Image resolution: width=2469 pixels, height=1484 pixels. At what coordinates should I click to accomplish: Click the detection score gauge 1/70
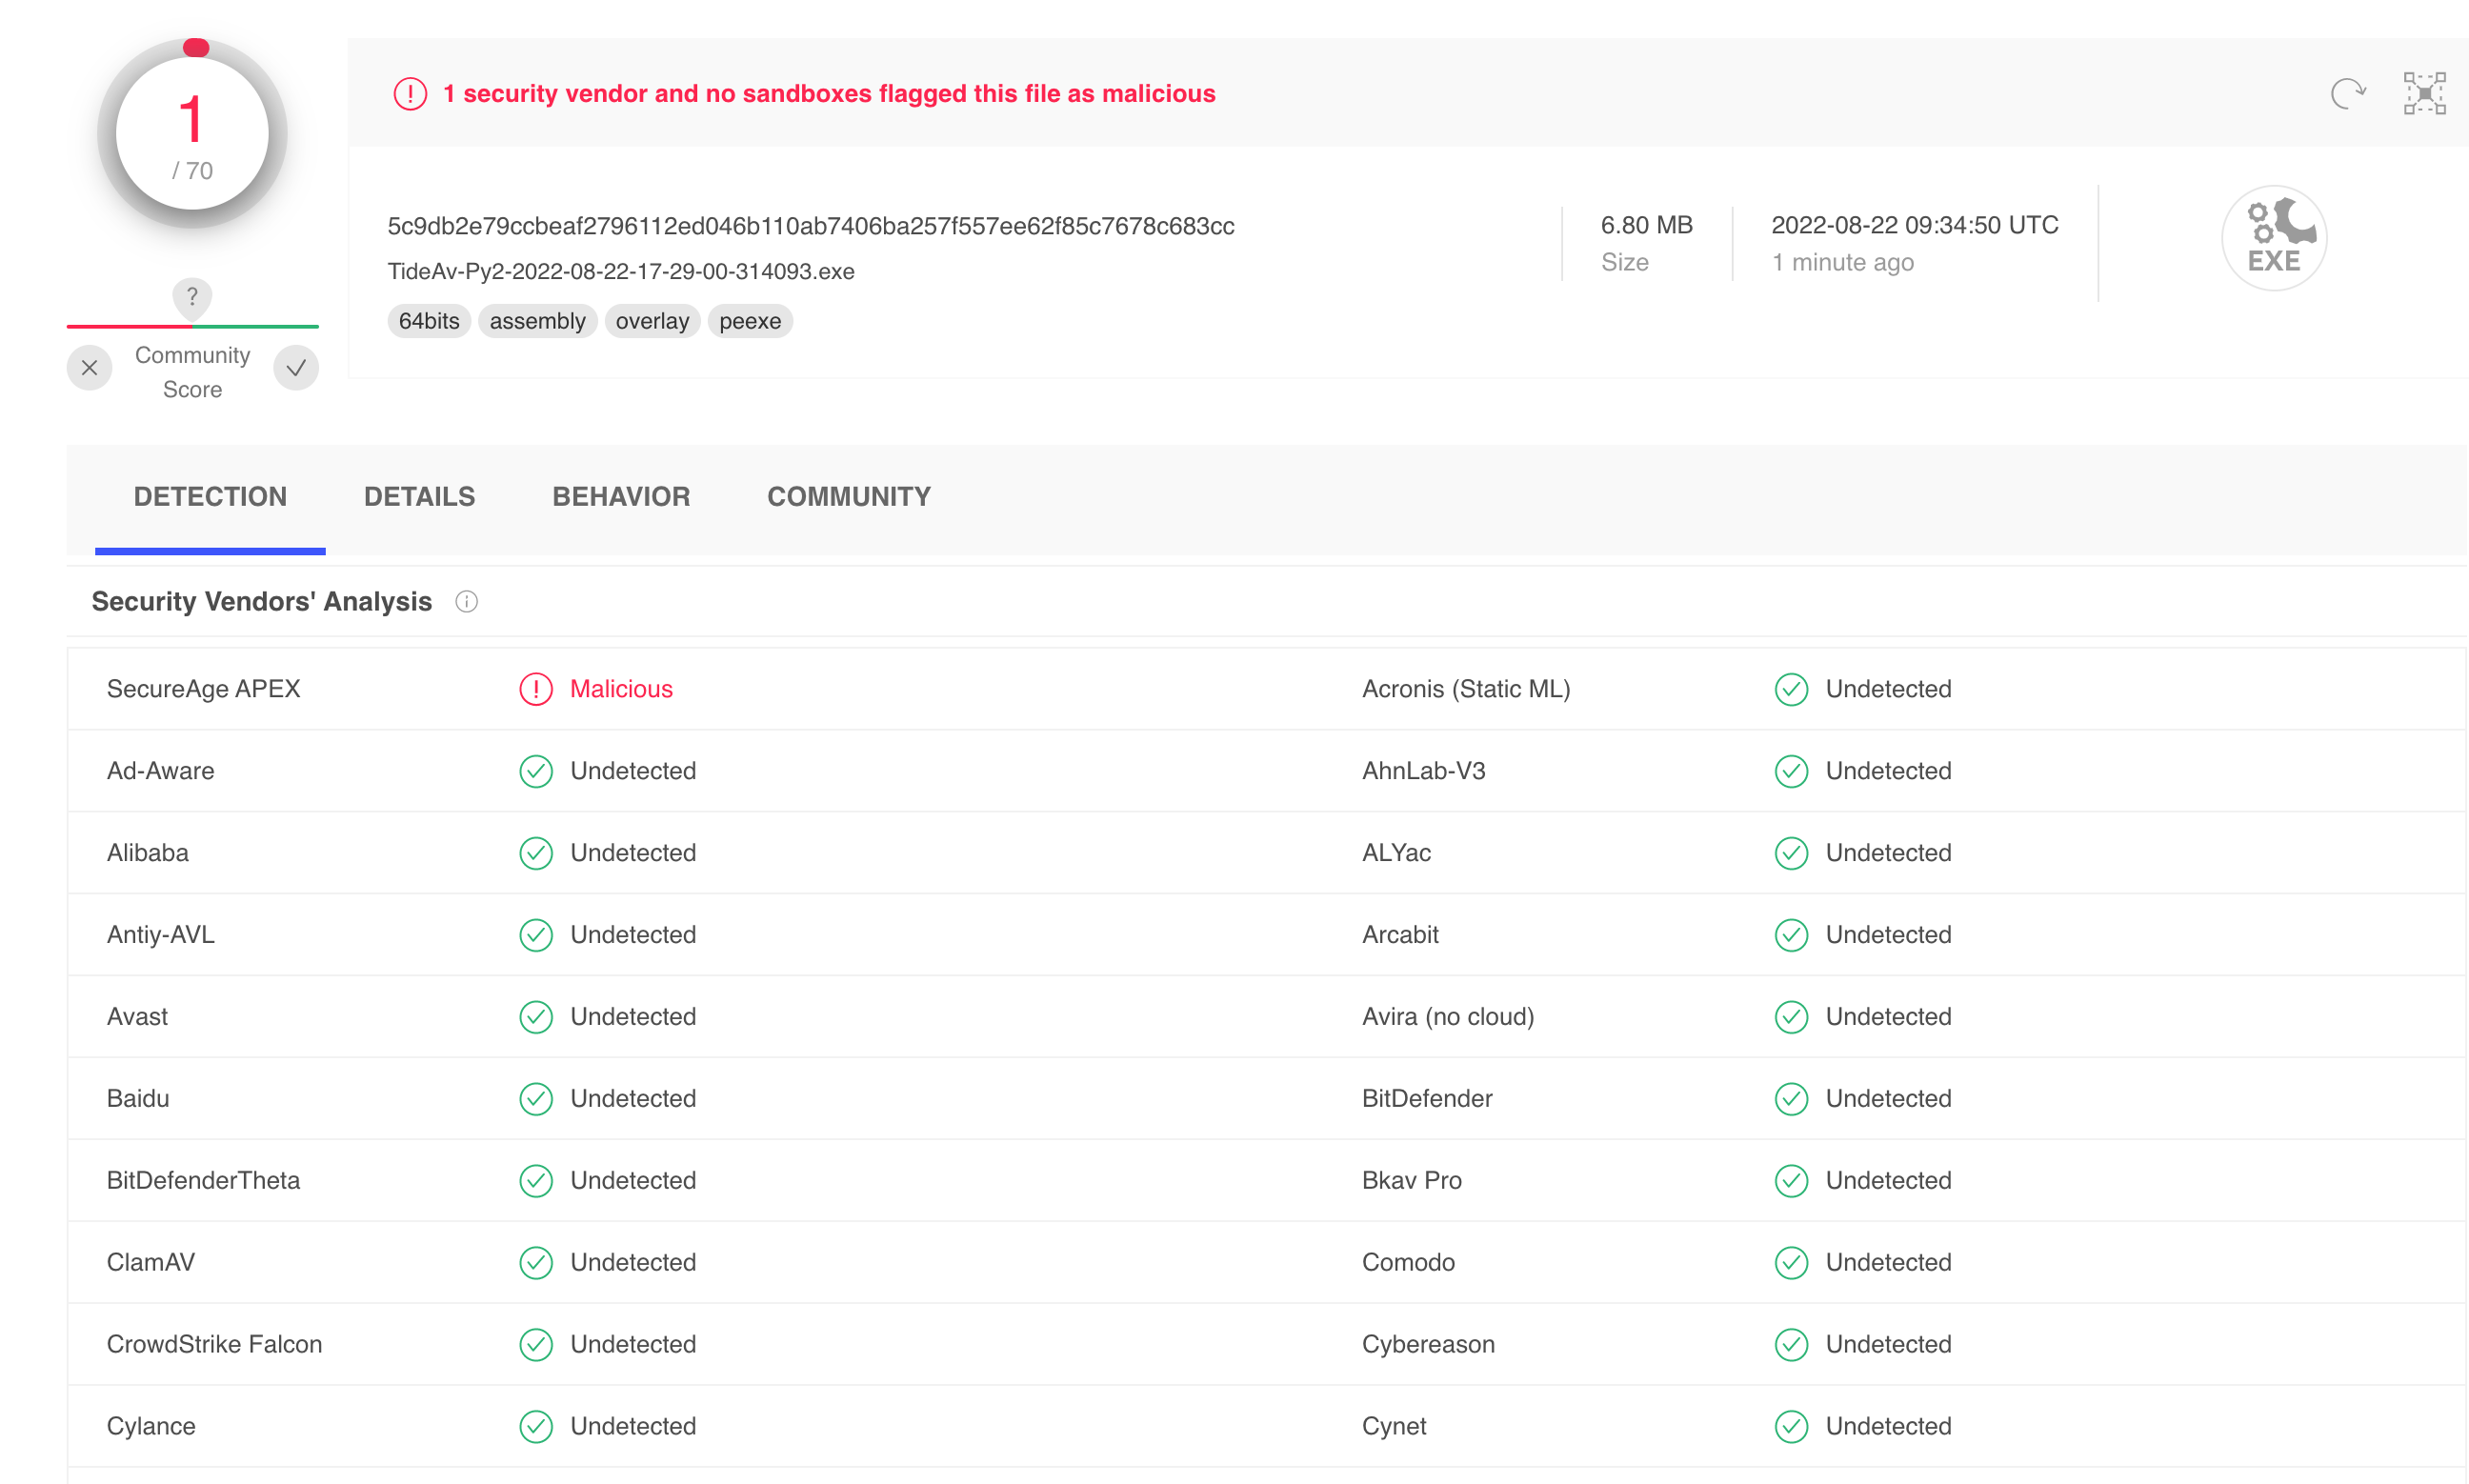pos(192,135)
